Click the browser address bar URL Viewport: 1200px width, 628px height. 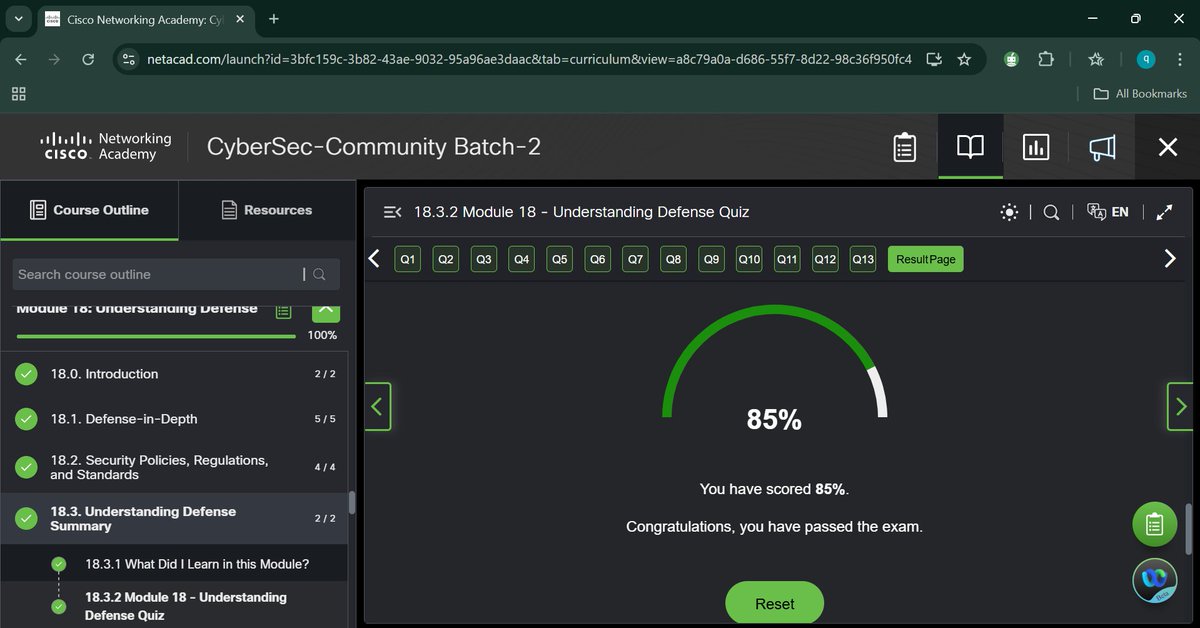tap(529, 59)
